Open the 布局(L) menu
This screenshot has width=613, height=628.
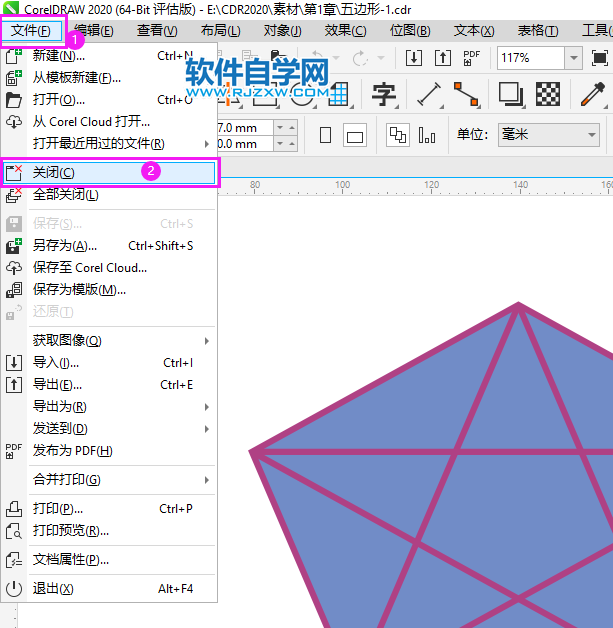point(221,30)
